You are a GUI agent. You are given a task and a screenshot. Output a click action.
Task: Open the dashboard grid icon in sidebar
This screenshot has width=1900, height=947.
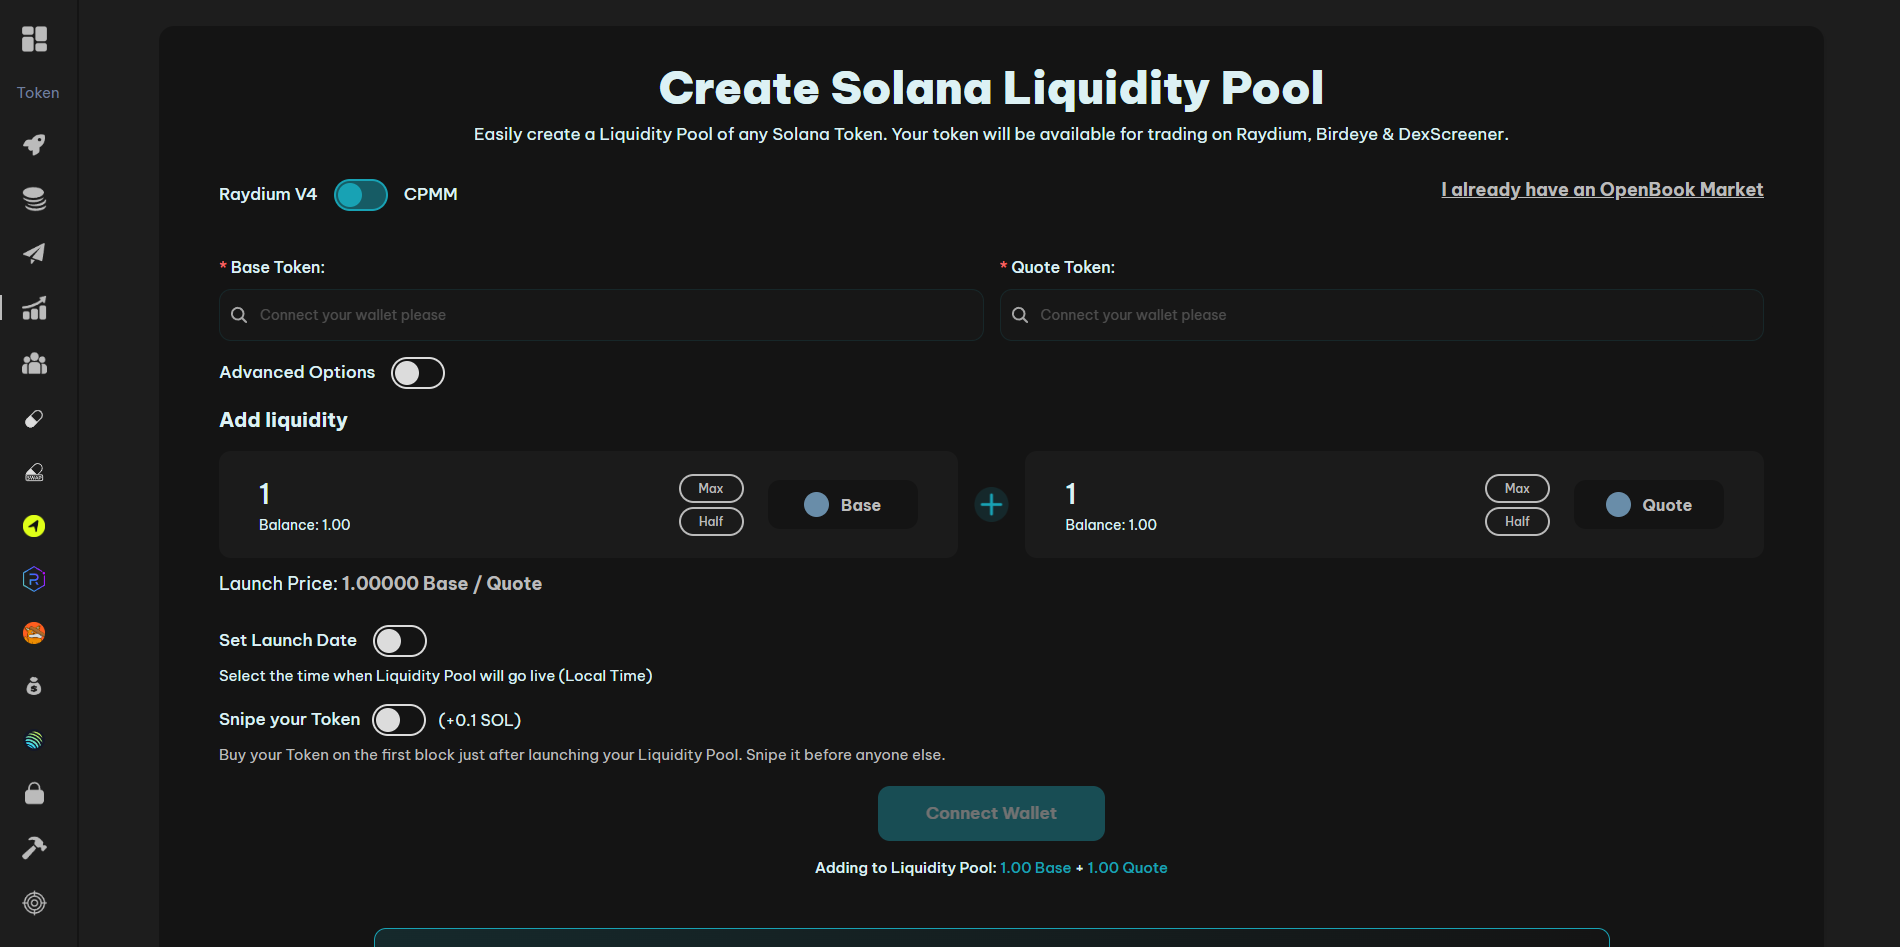click(34, 39)
